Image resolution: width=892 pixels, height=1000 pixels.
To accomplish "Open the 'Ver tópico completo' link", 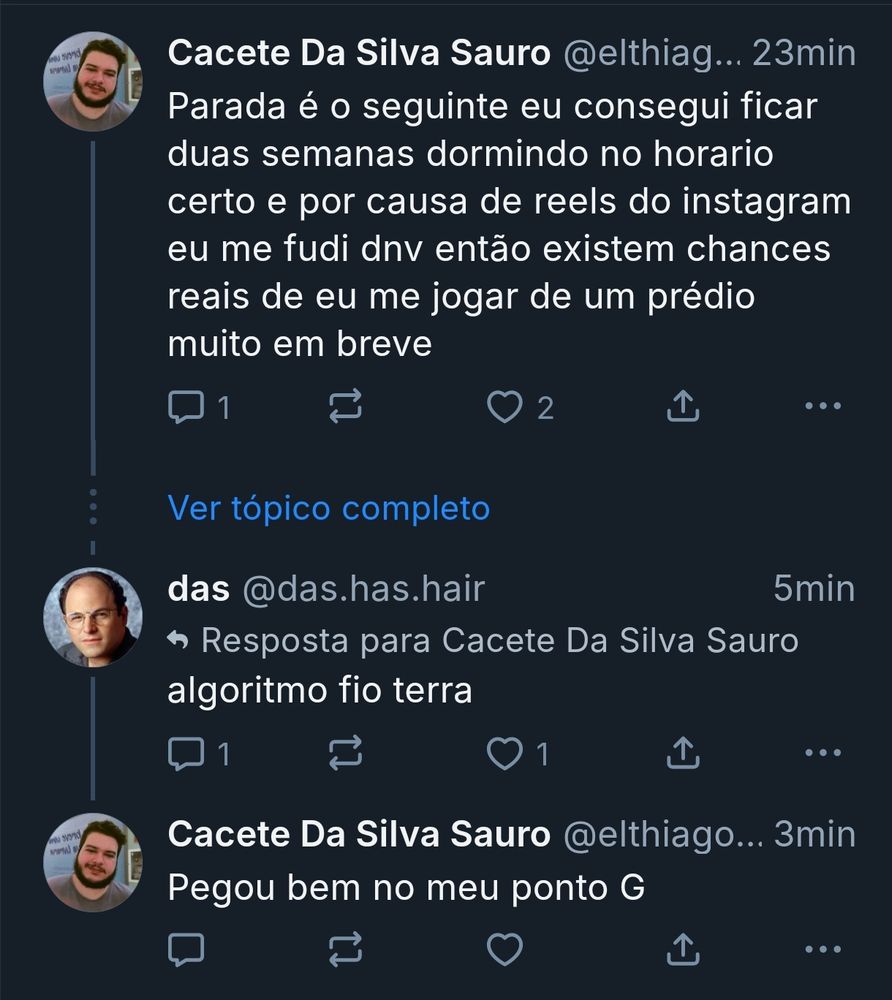I will [327, 508].
